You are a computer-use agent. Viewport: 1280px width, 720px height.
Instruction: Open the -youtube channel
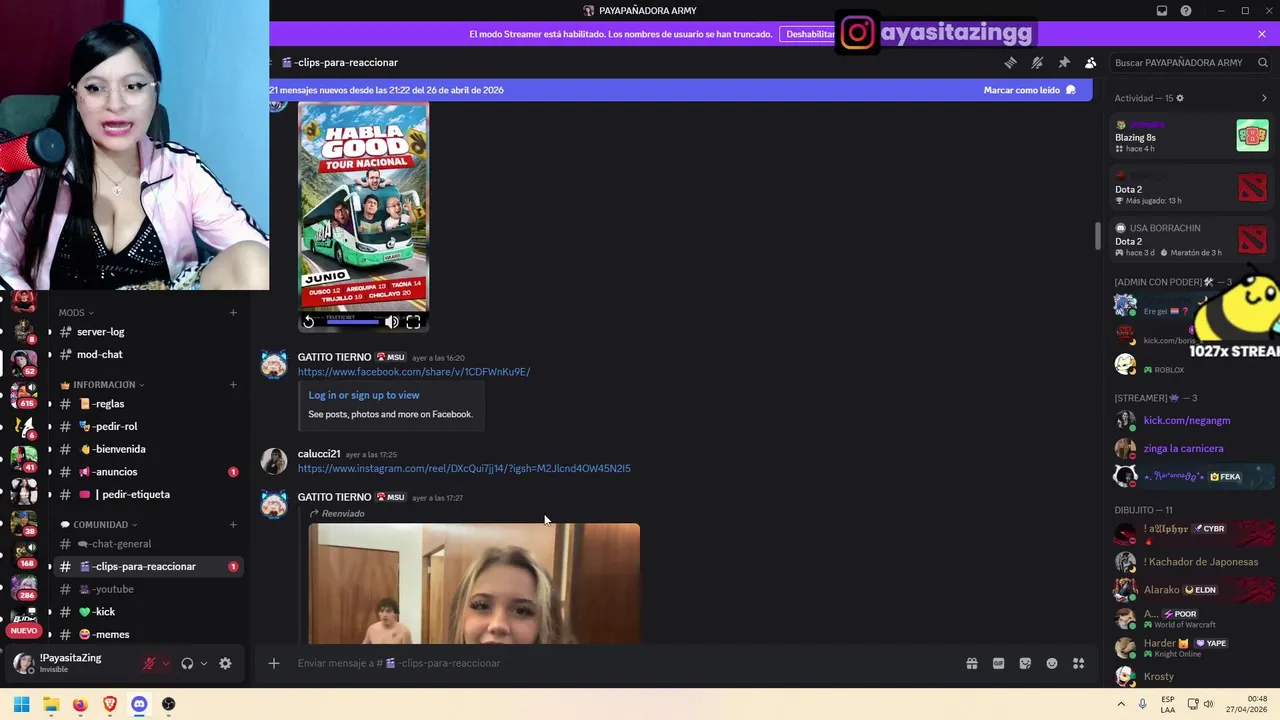148,590
